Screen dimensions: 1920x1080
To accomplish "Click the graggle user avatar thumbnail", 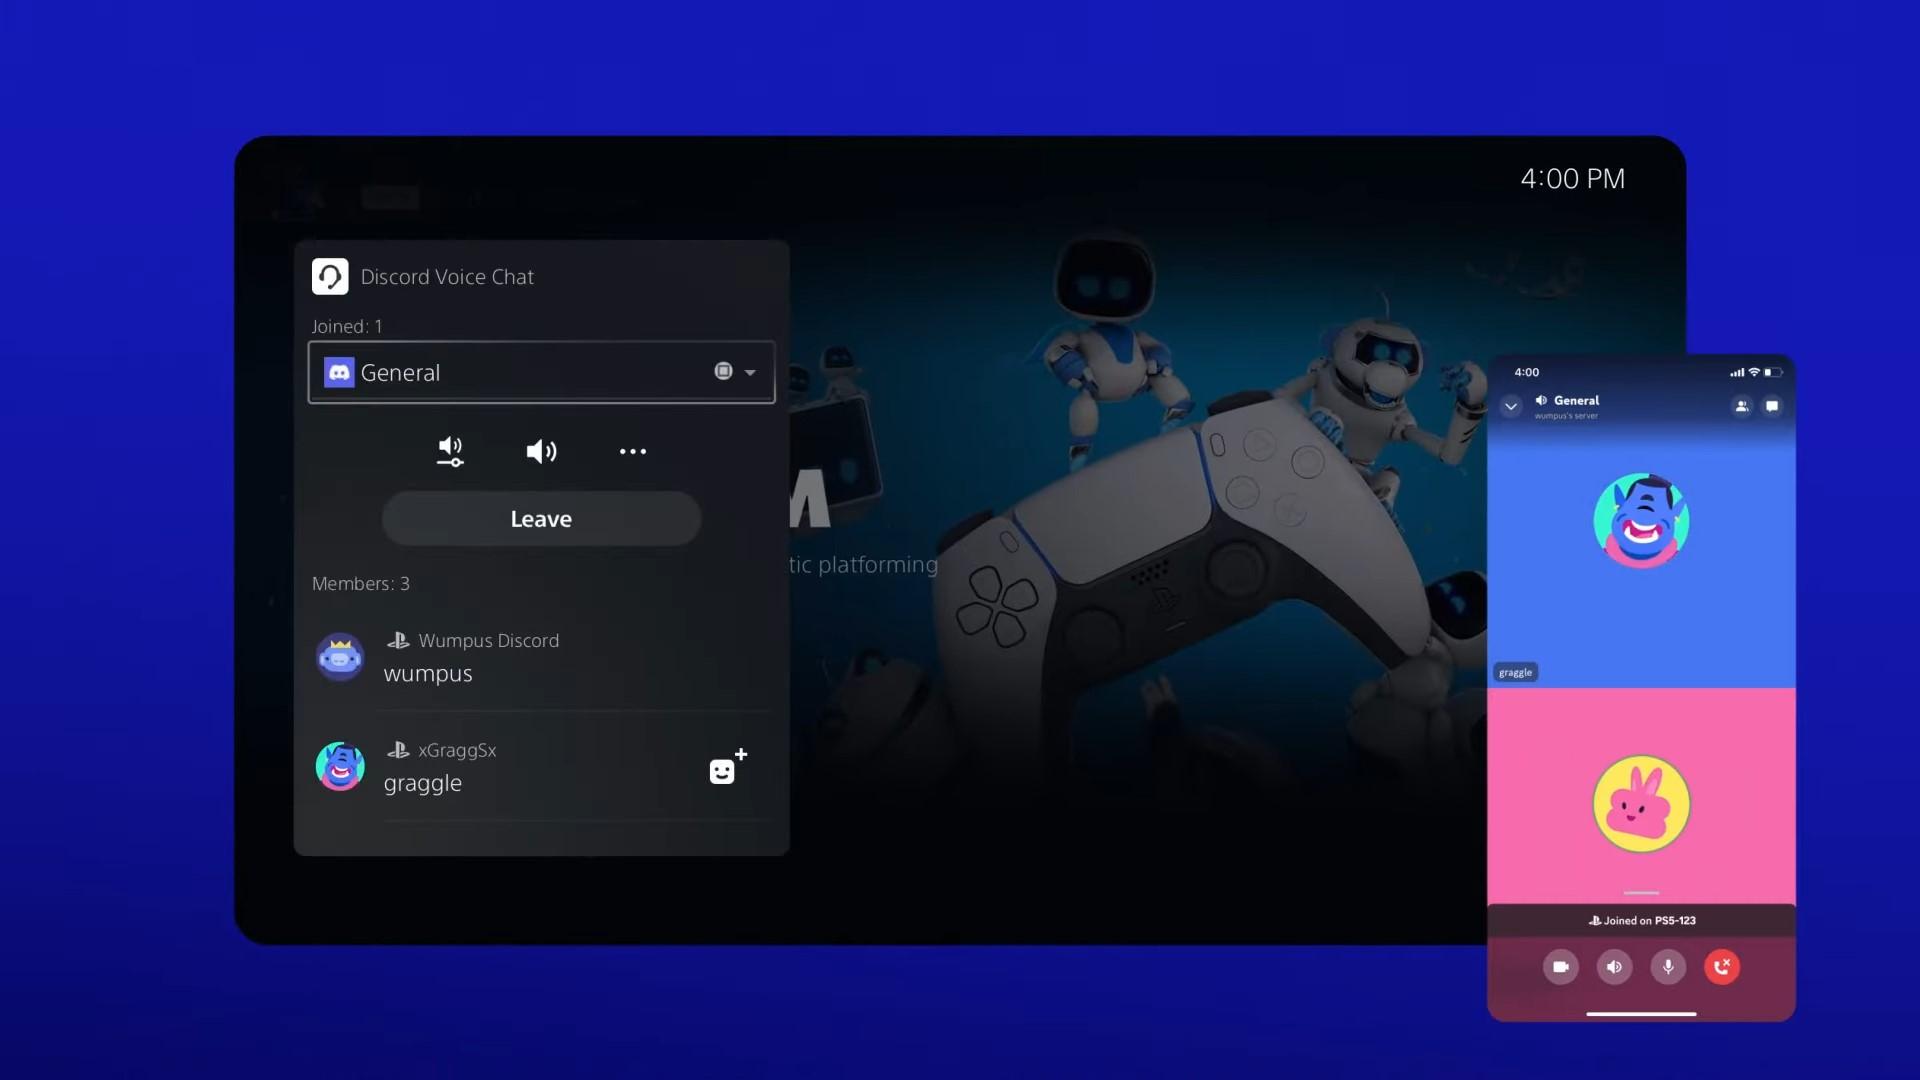I will (x=340, y=767).
